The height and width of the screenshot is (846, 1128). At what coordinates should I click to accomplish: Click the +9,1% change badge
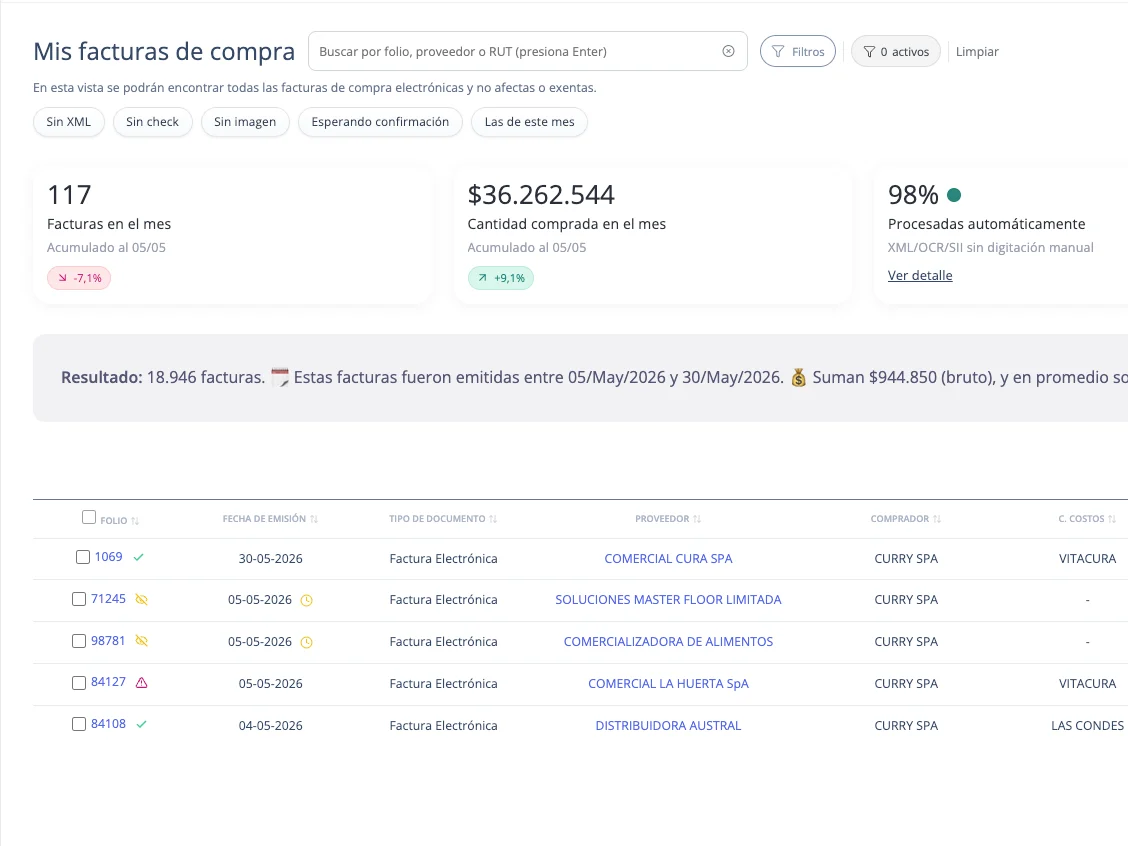[x=501, y=278]
